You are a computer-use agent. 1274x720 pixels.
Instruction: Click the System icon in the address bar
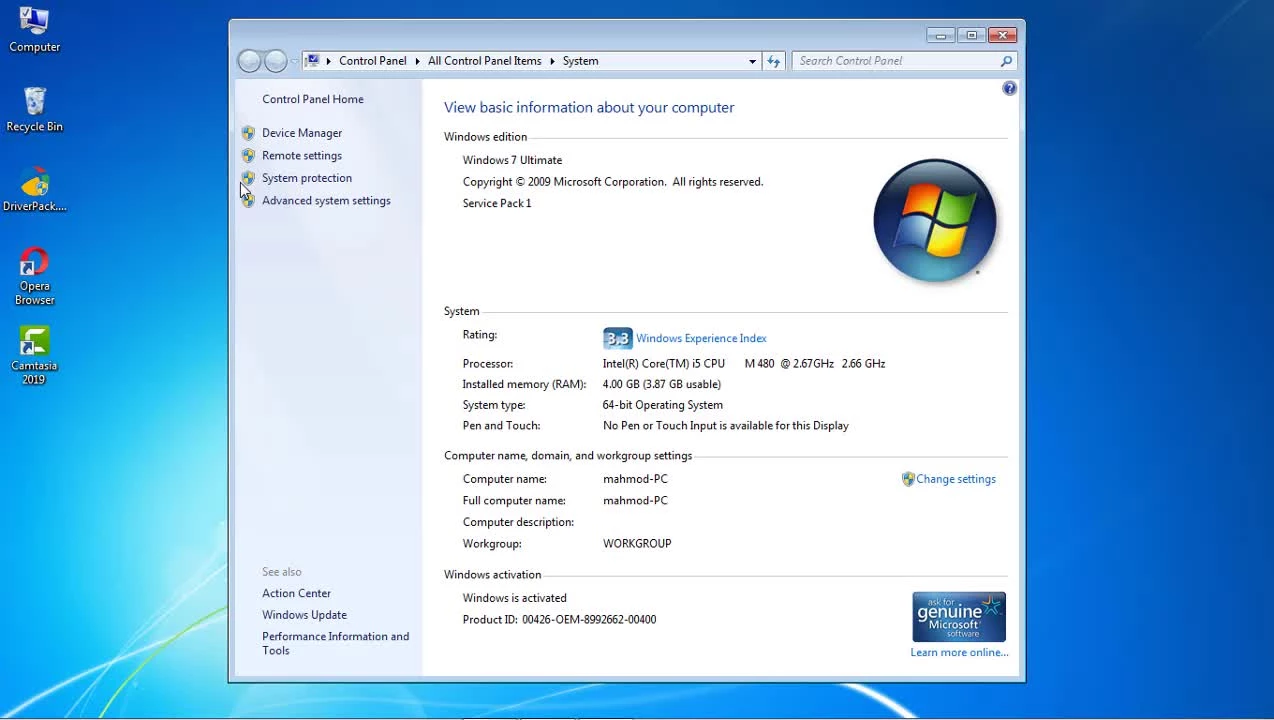point(313,61)
